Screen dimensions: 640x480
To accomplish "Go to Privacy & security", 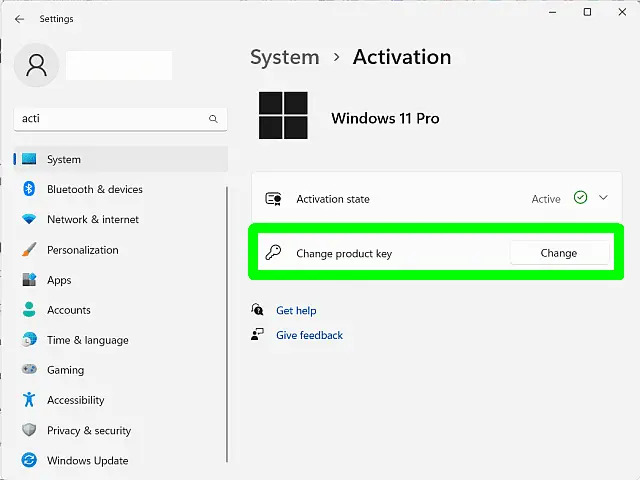I will [121, 430].
